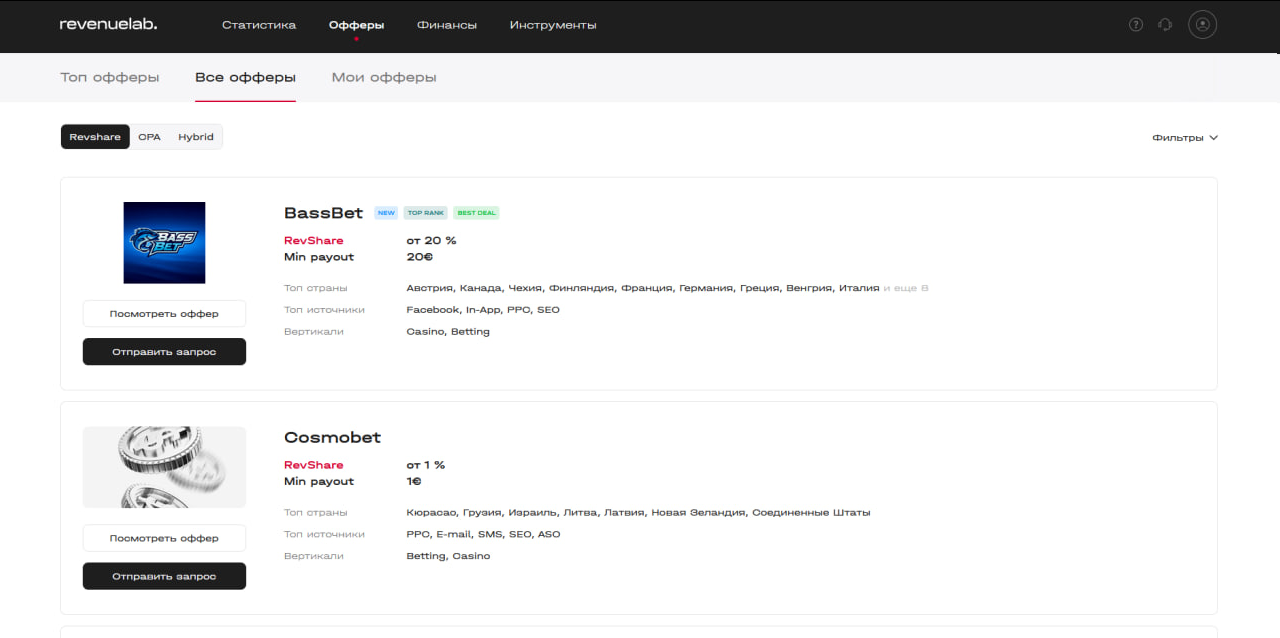Switch to Топ офферы tab

(x=110, y=77)
